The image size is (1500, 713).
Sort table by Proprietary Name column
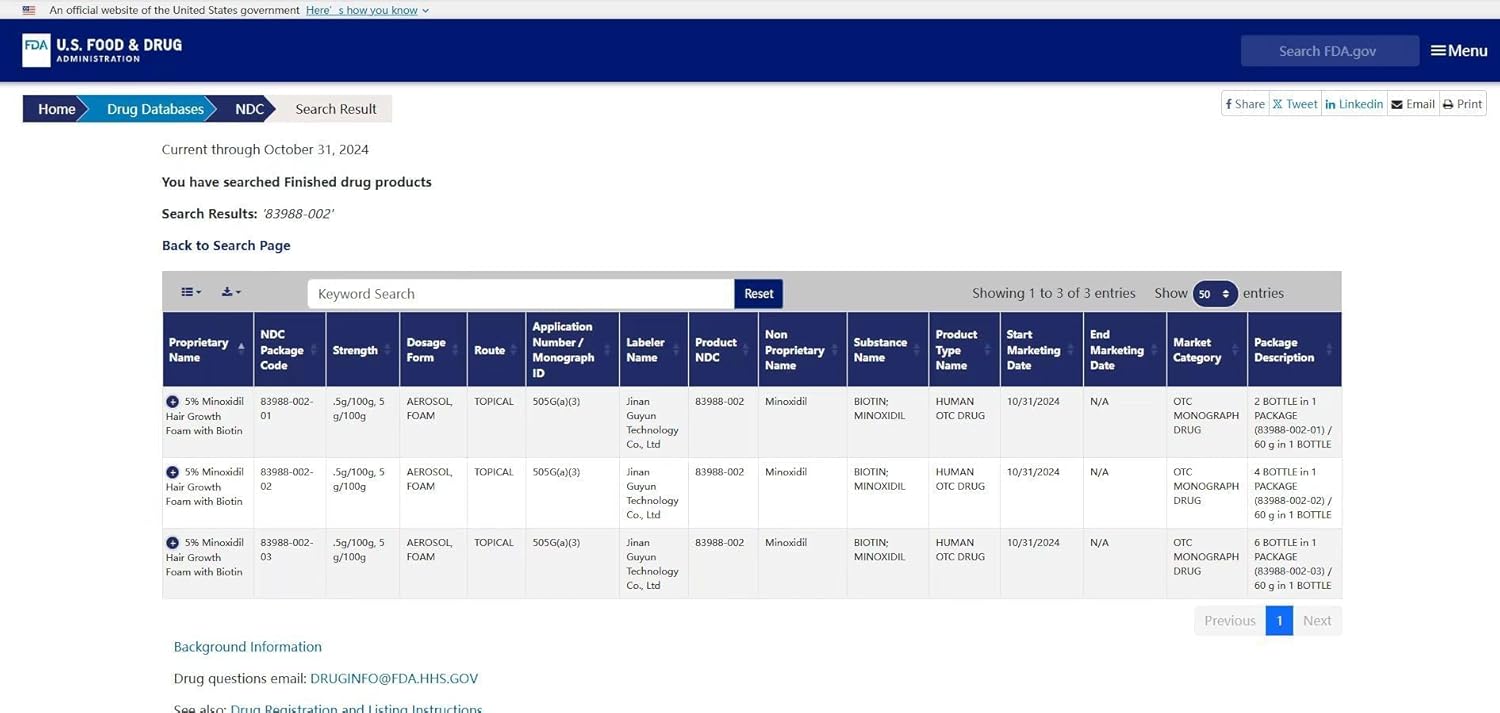207,349
